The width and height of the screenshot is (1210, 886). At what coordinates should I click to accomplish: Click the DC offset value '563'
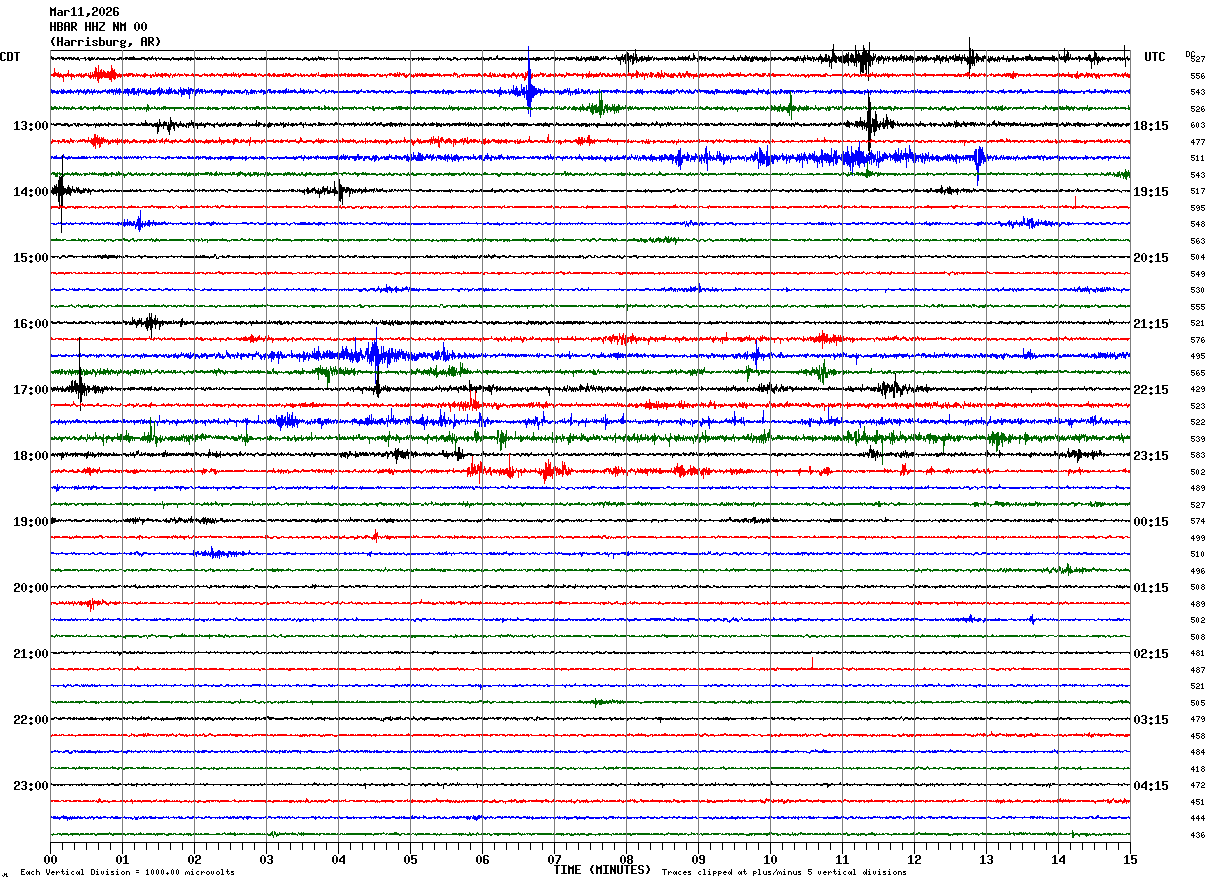1197,241
